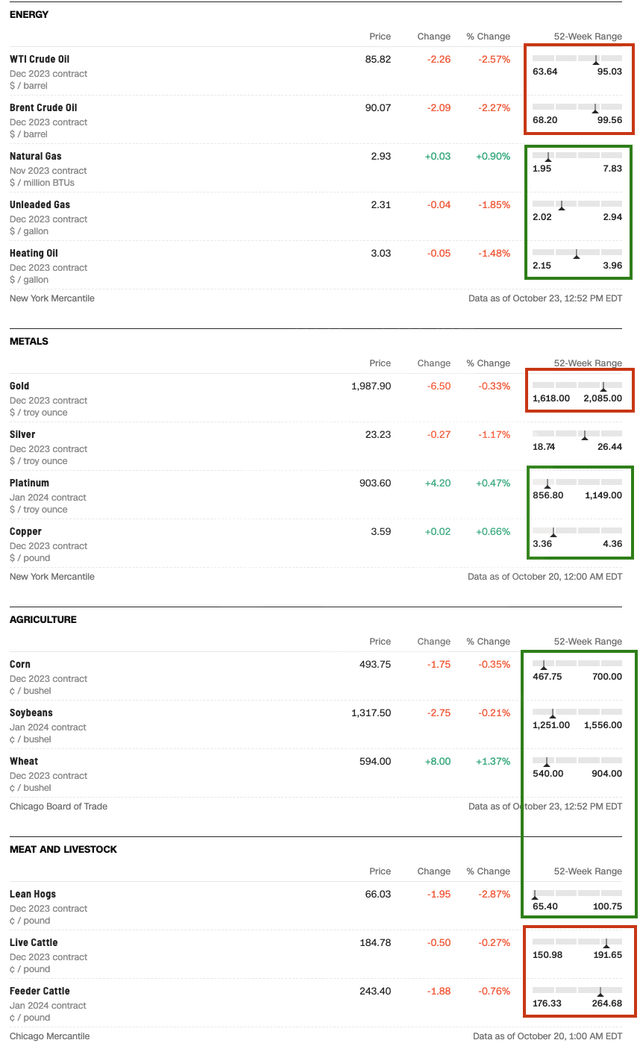Click the Lean Hogs range marker
Viewport: 640px width, 1046px height.
coord(535,894)
